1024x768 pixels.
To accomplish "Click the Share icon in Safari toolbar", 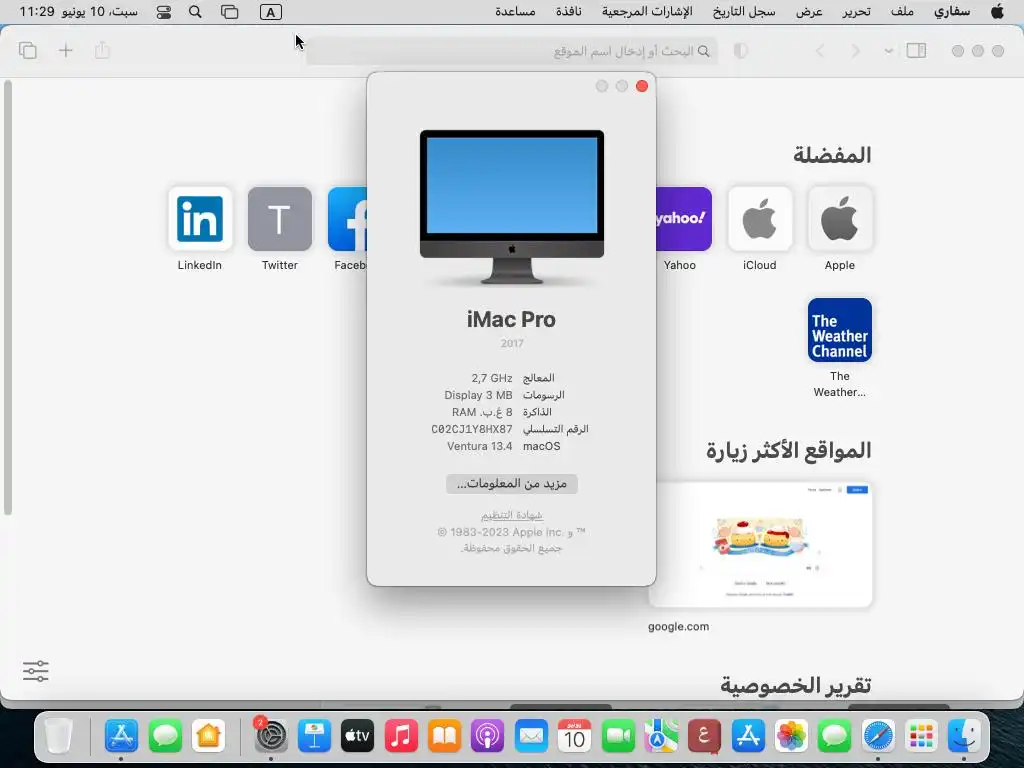I will point(103,50).
